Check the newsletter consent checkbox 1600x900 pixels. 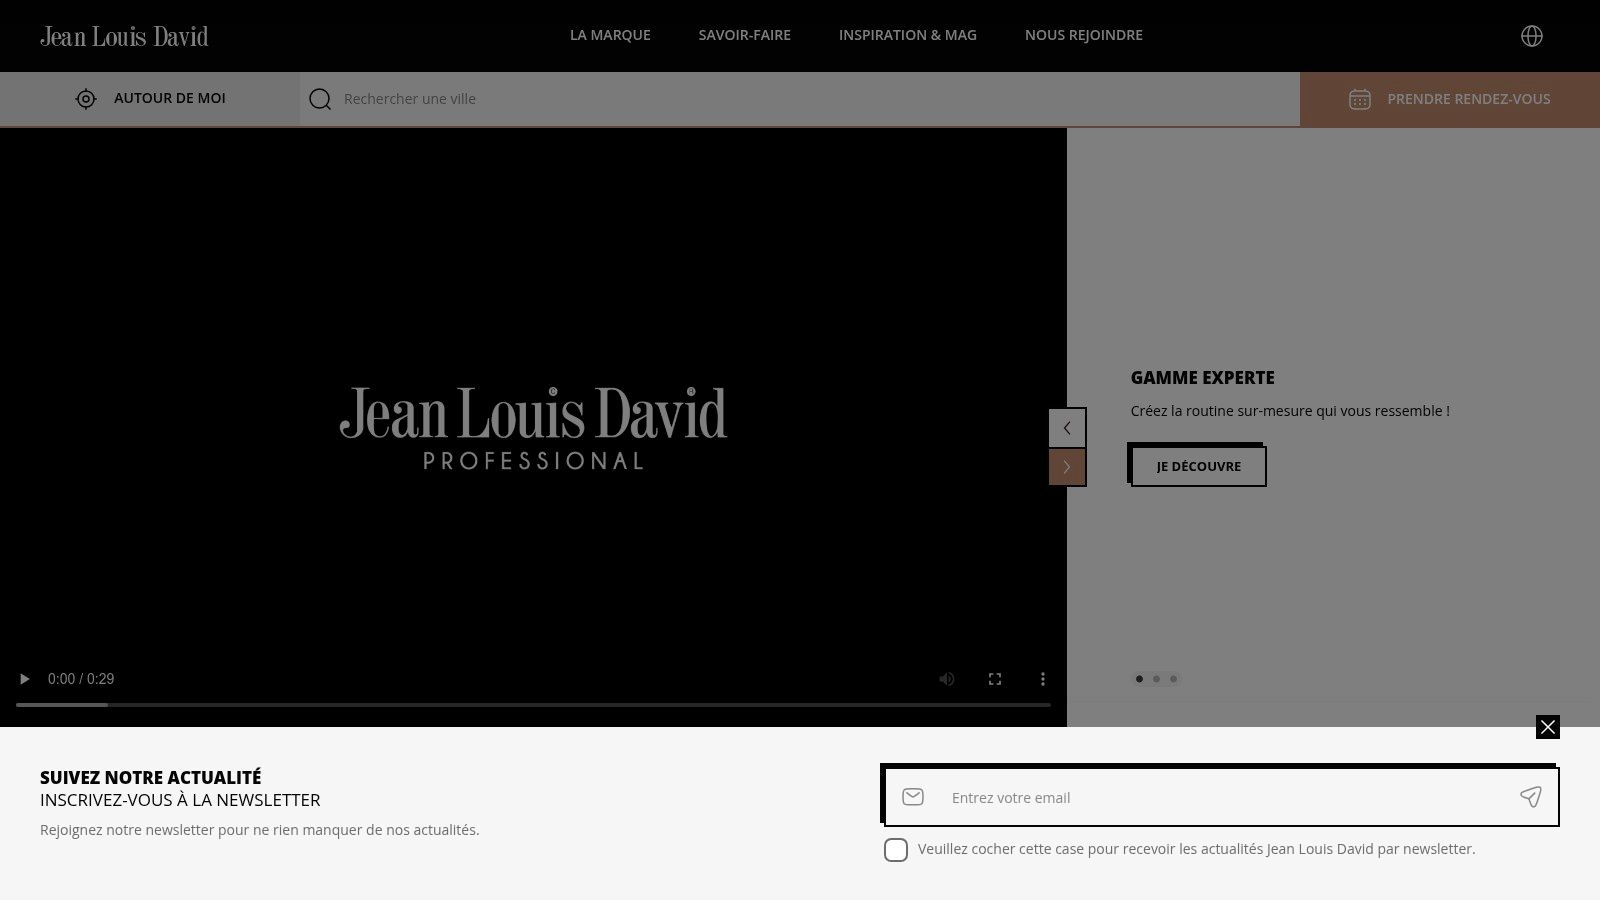click(x=896, y=850)
